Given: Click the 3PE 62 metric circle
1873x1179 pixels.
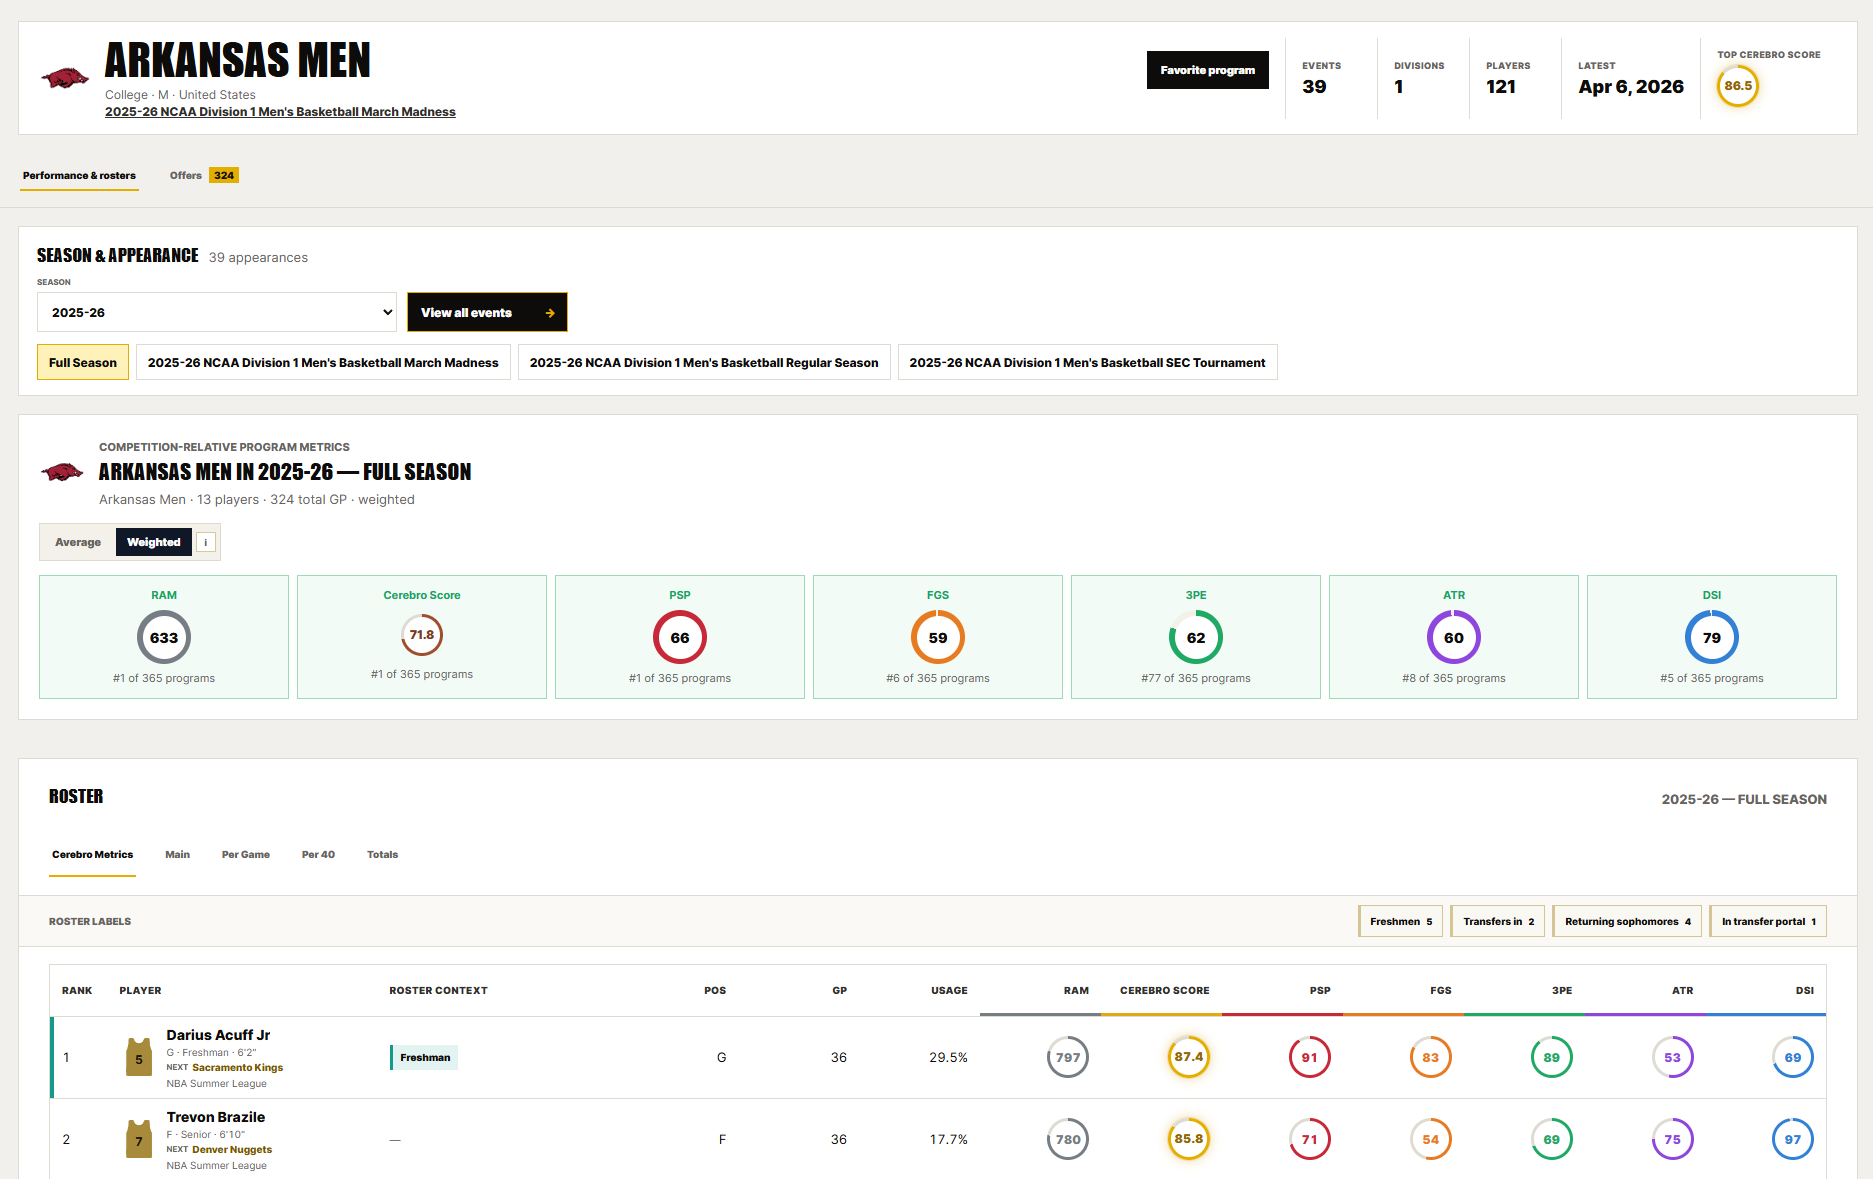Looking at the screenshot, I should pyautogui.click(x=1196, y=638).
